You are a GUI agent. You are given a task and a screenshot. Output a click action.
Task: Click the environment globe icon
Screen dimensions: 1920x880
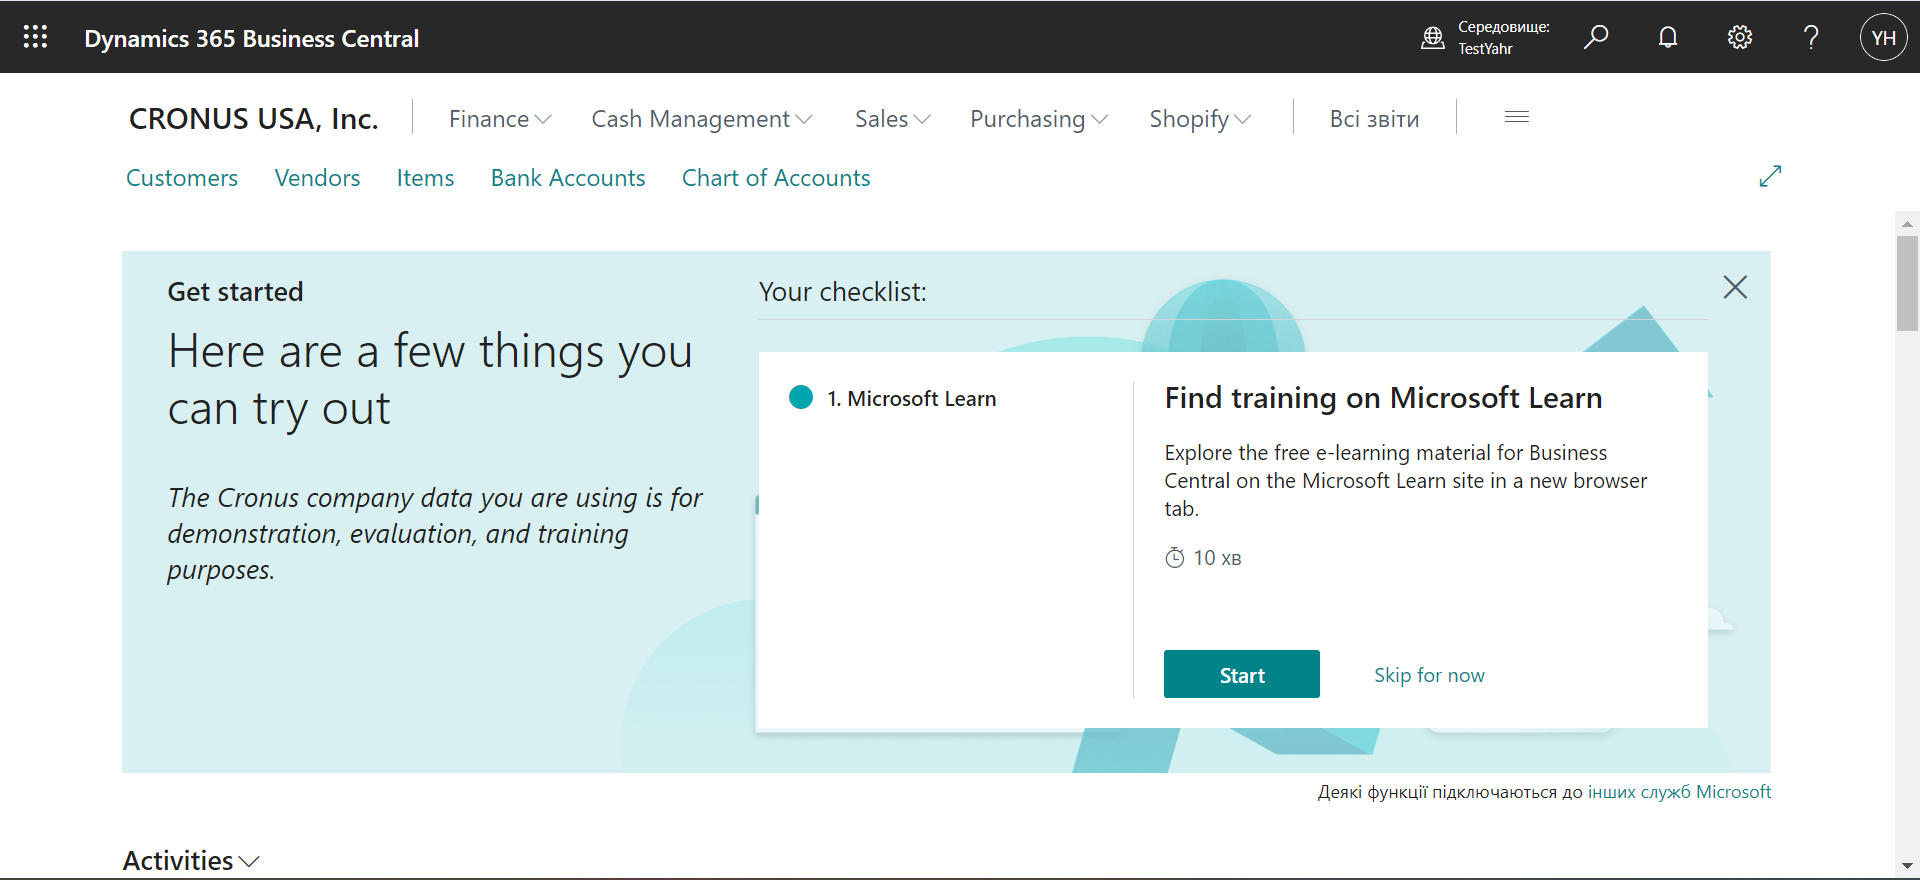[1433, 38]
